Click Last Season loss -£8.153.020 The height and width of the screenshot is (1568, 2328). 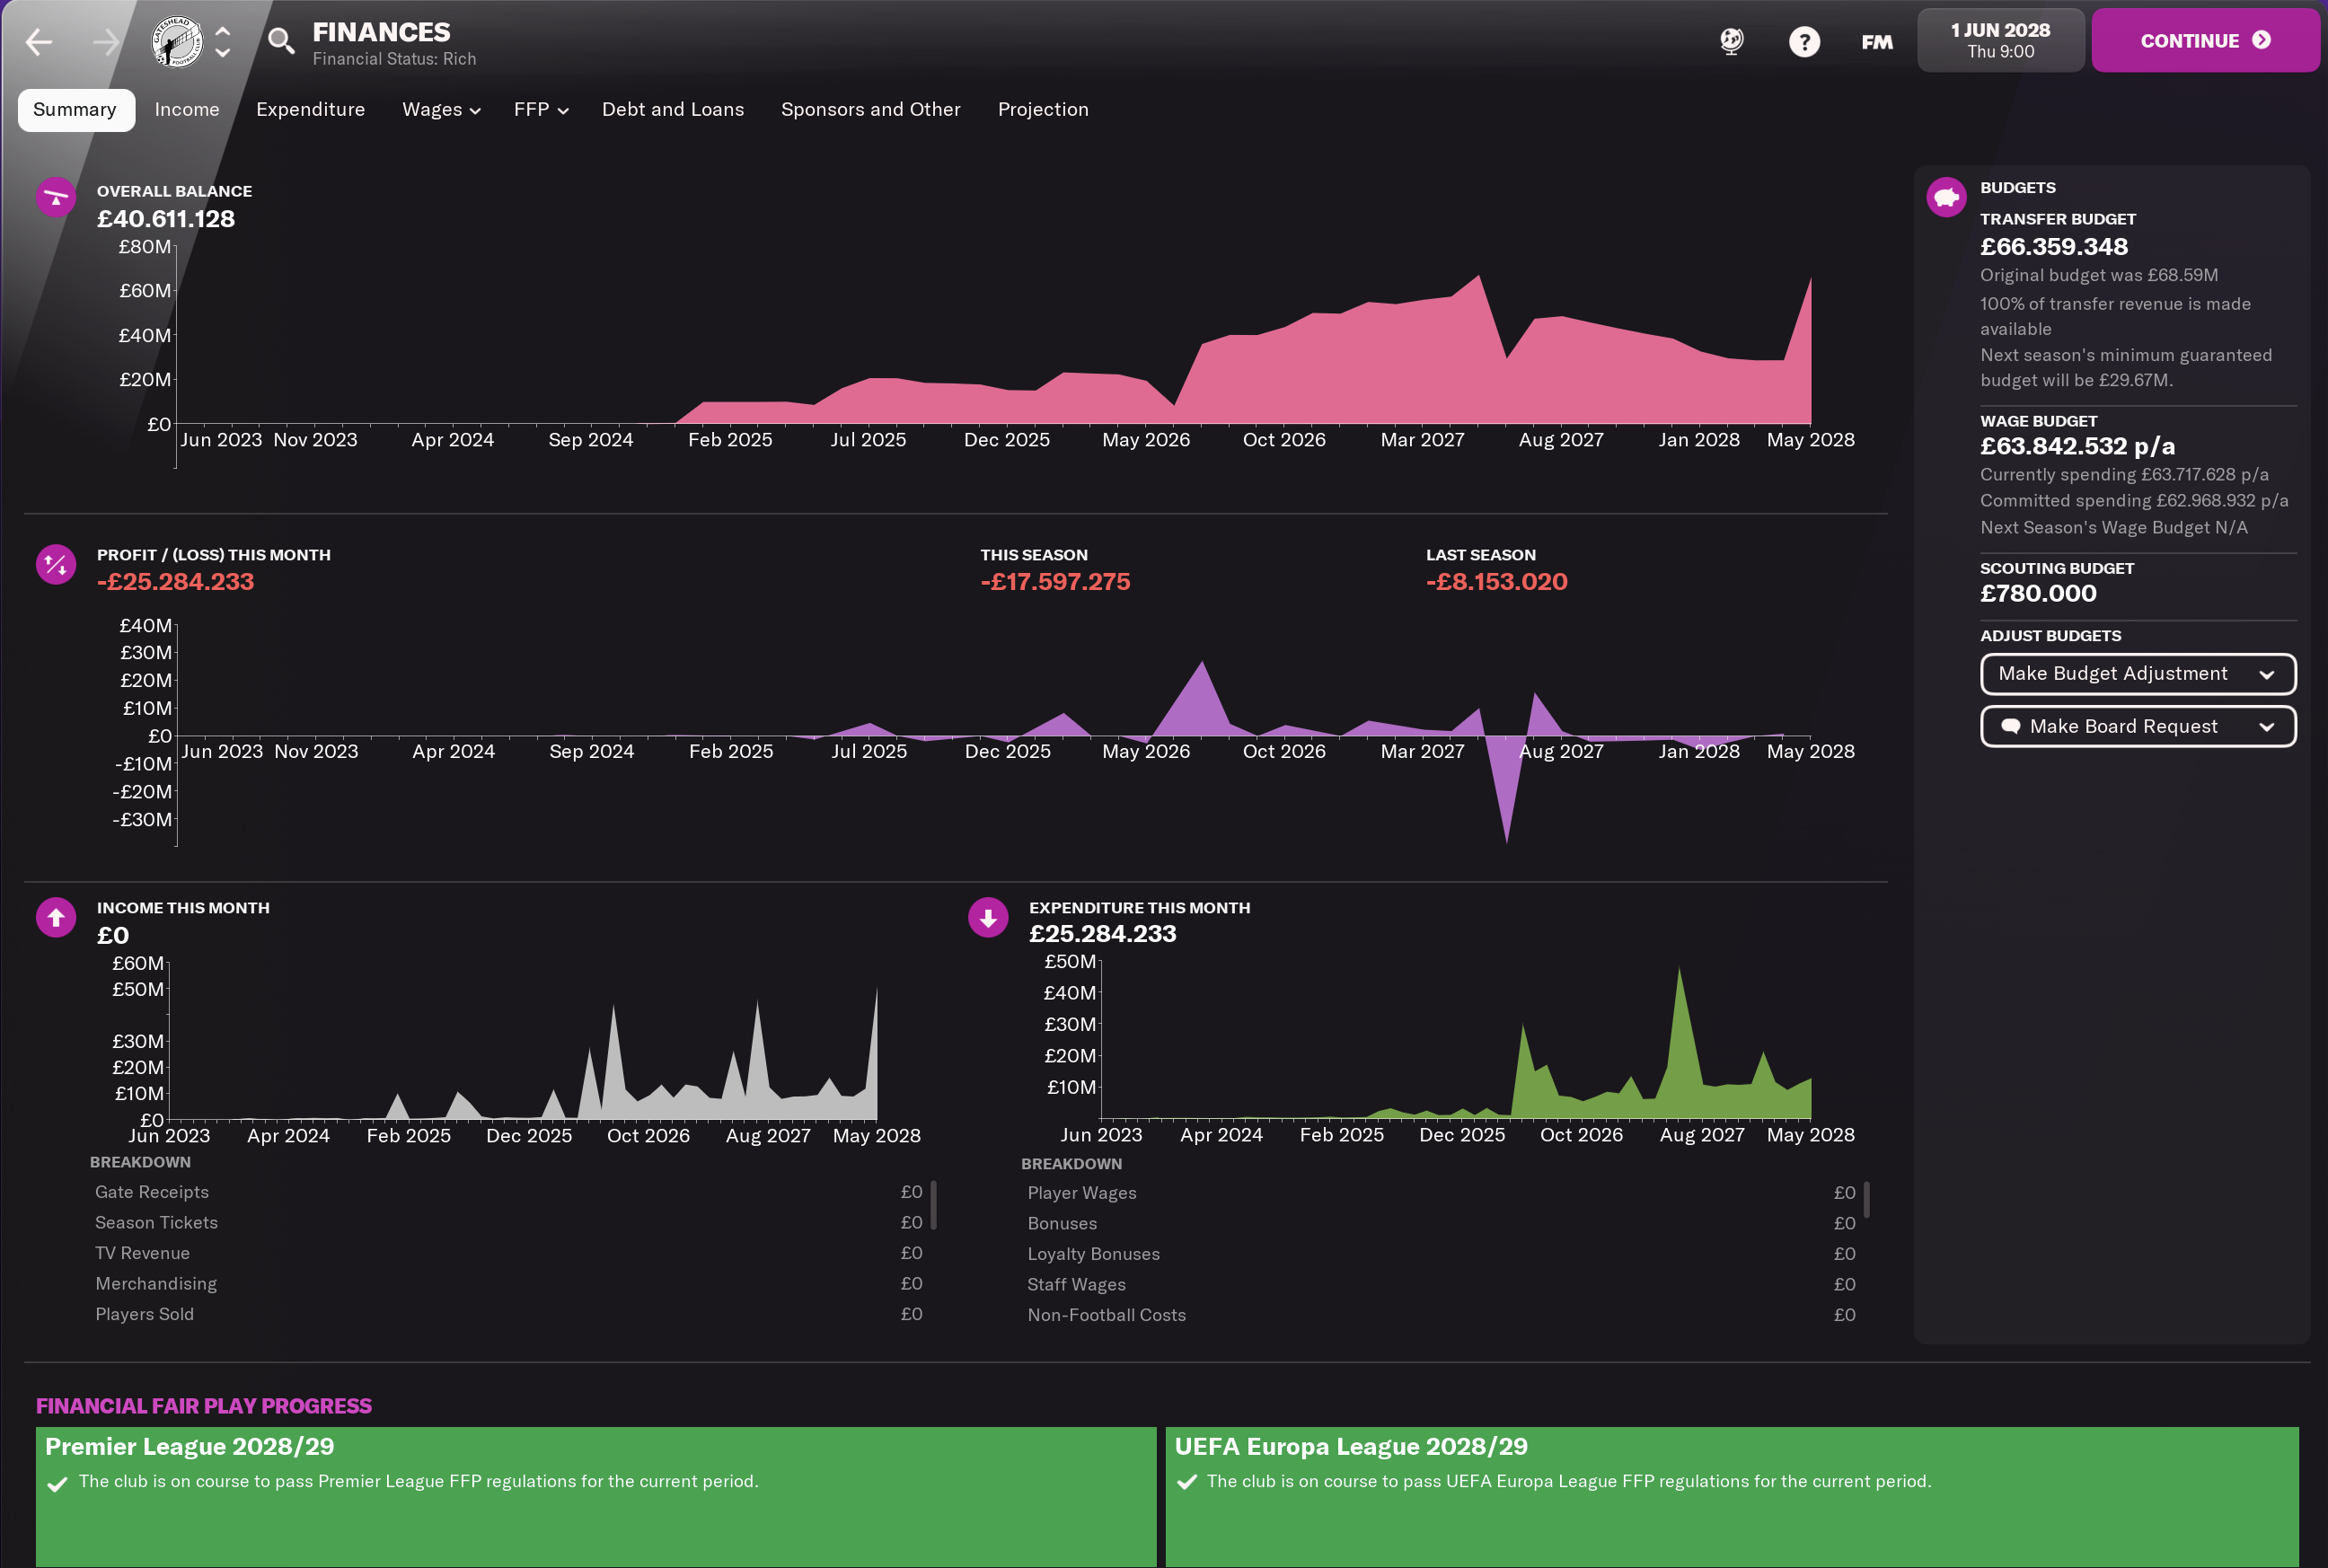(1496, 582)
